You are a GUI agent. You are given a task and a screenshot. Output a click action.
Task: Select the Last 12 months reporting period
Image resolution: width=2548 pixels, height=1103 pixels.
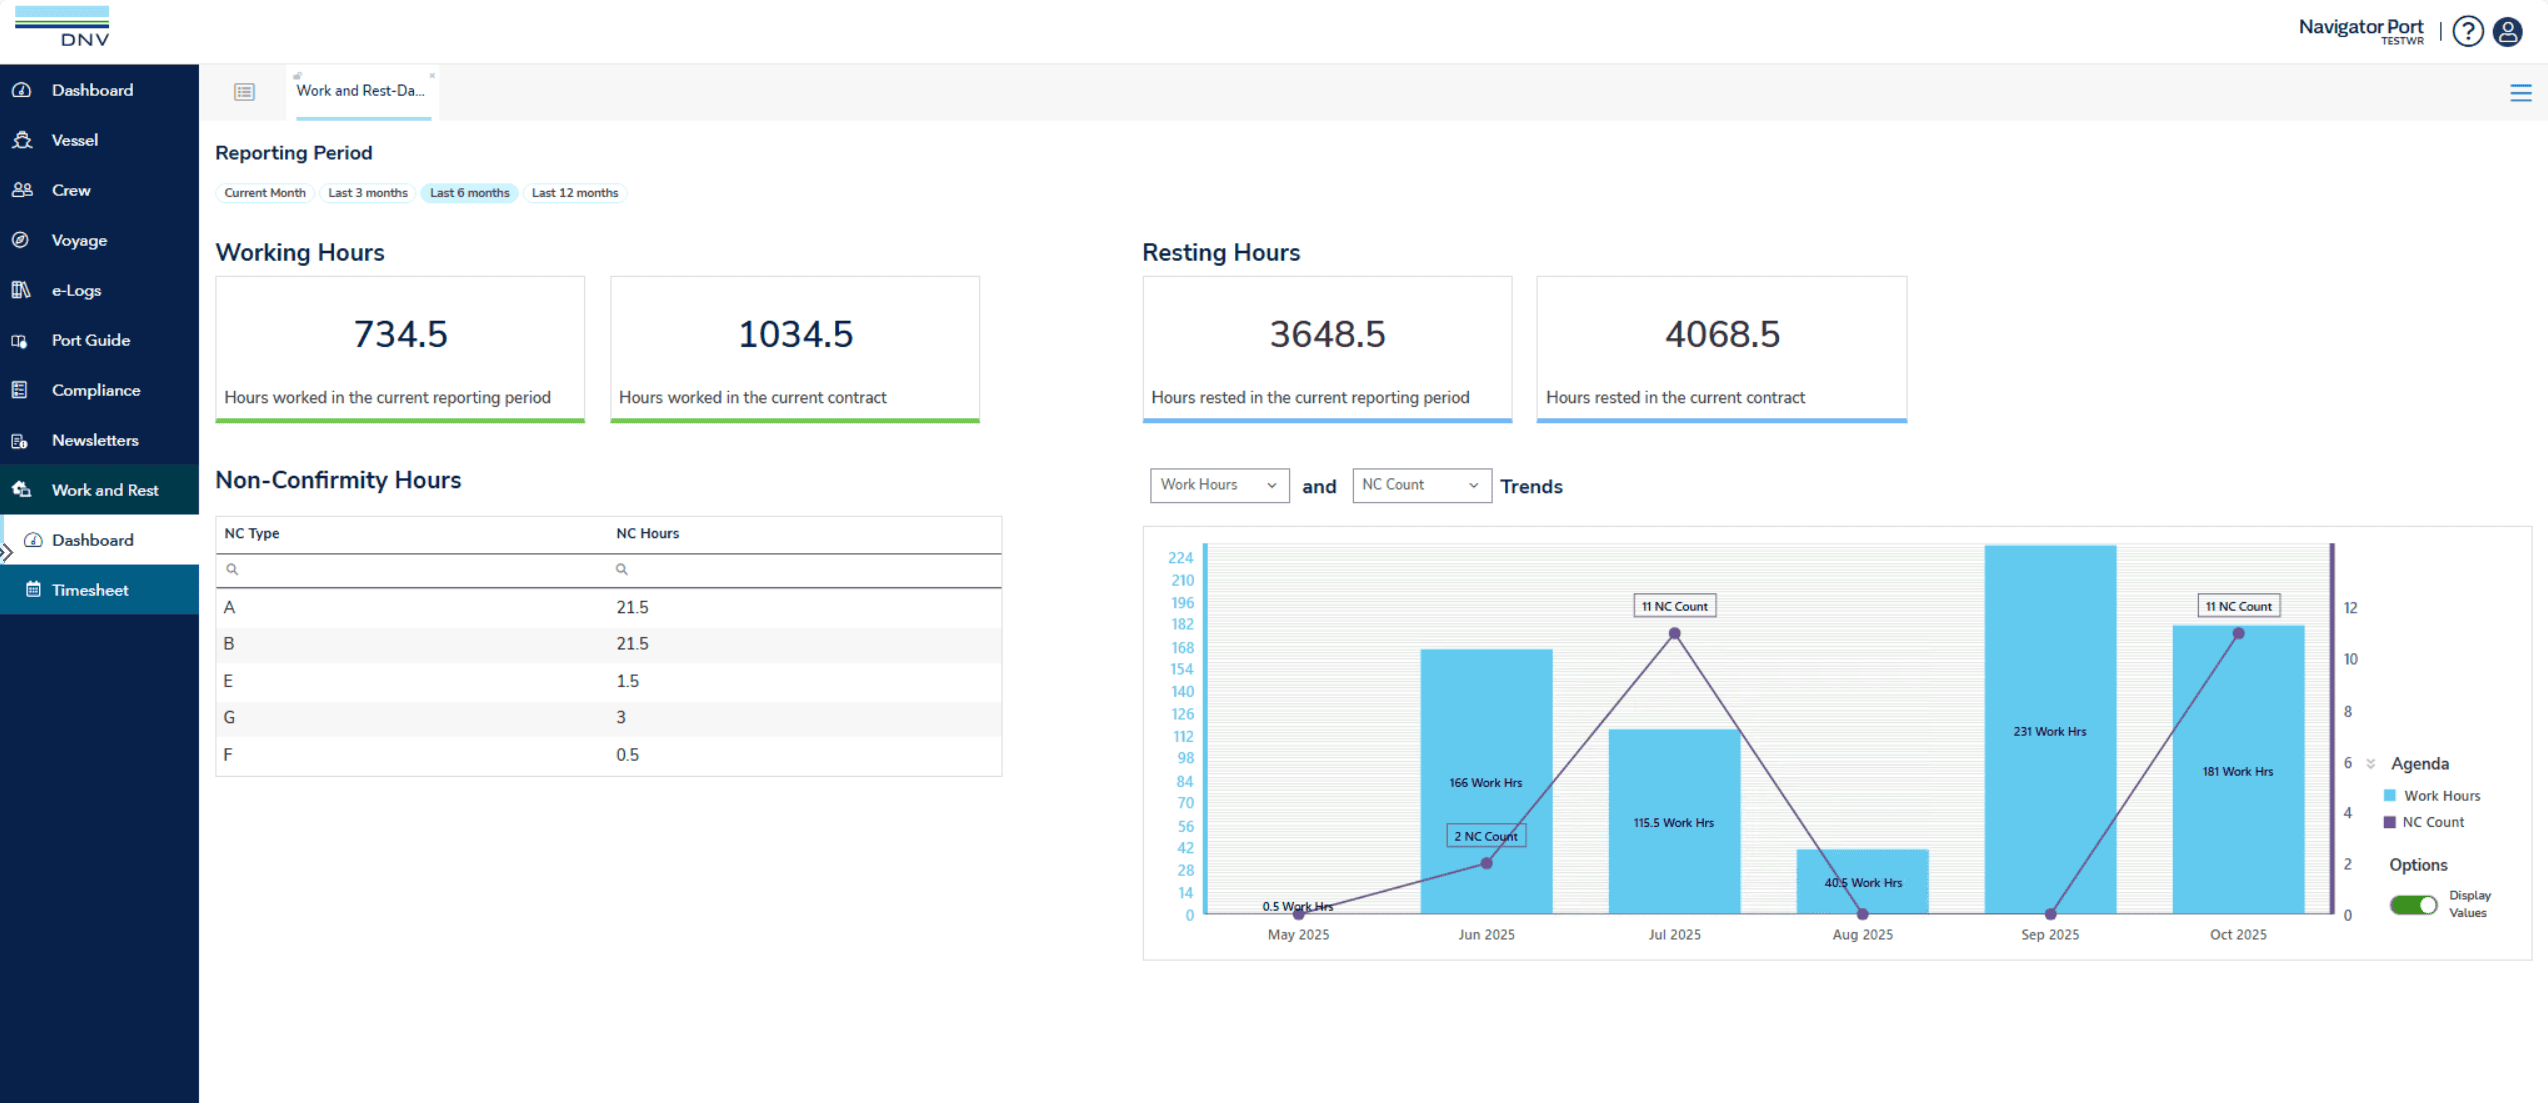click(x=574, y=193)
